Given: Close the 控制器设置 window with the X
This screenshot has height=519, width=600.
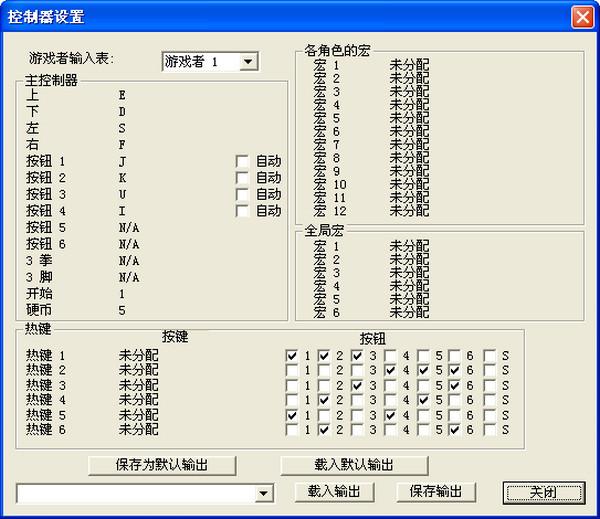Looking at the screenshot, I should [582, 17].
